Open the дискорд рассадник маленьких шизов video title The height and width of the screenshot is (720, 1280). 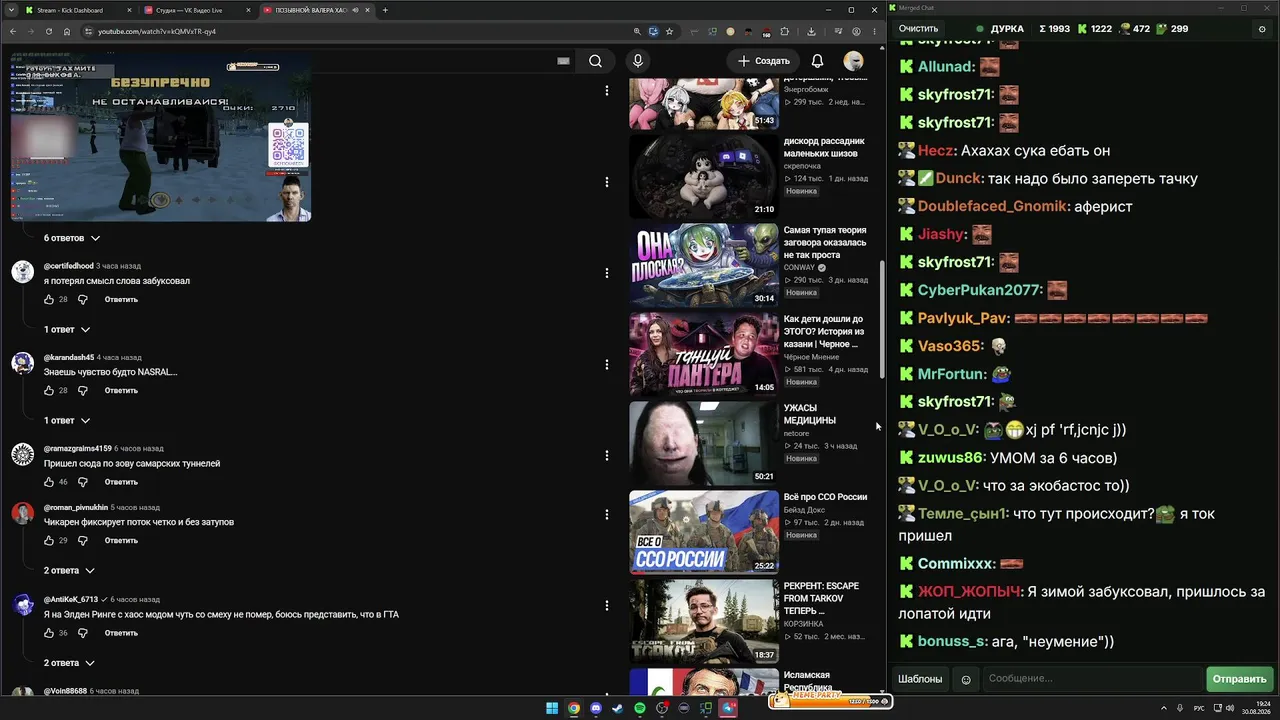pos(824,147)
